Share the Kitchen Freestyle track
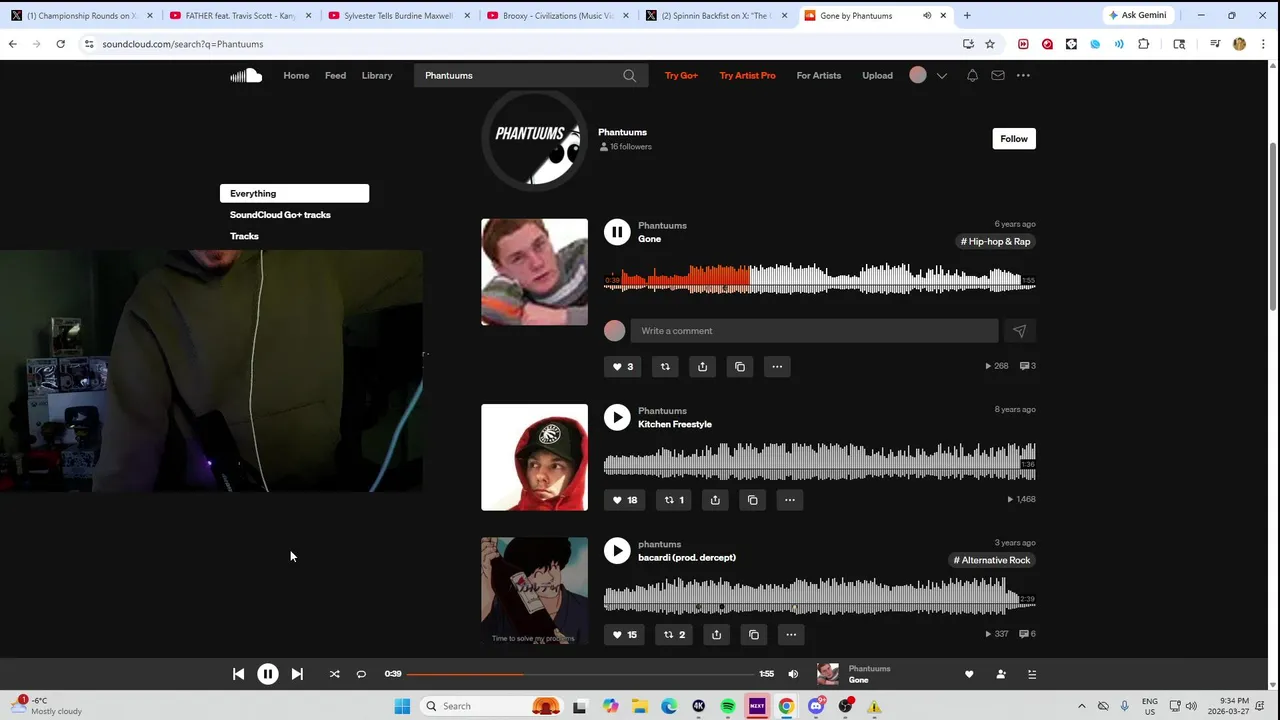The height and width of the screenshot is (720, 1280). (x=715, y=500)
